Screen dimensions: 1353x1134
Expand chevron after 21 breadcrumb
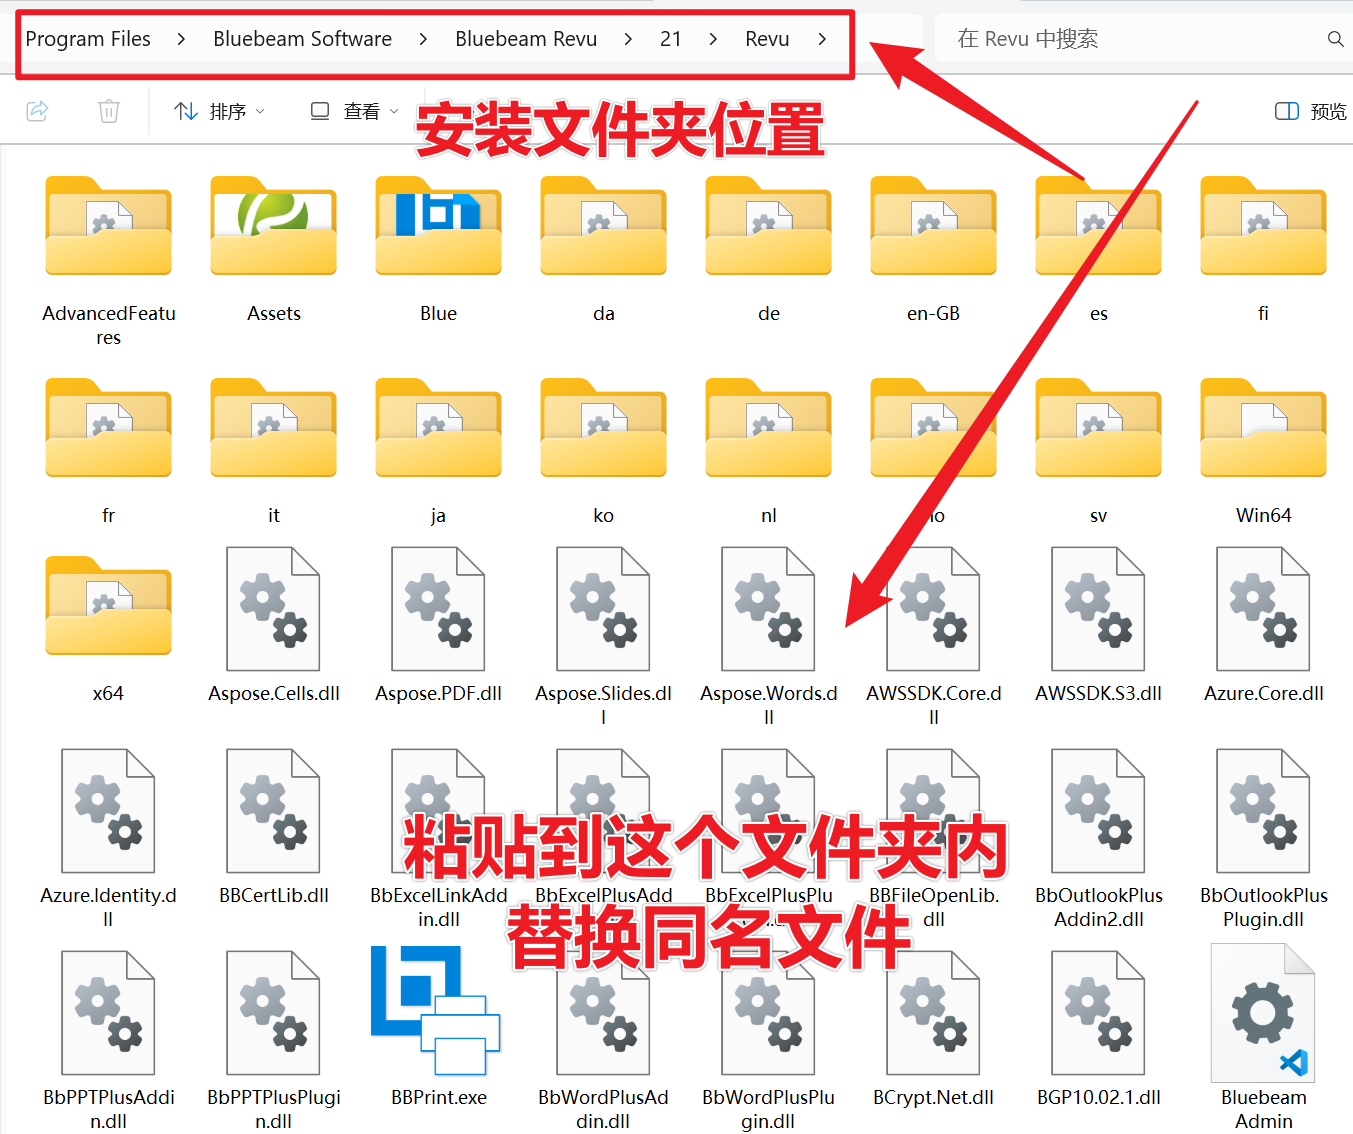(713, 39)
